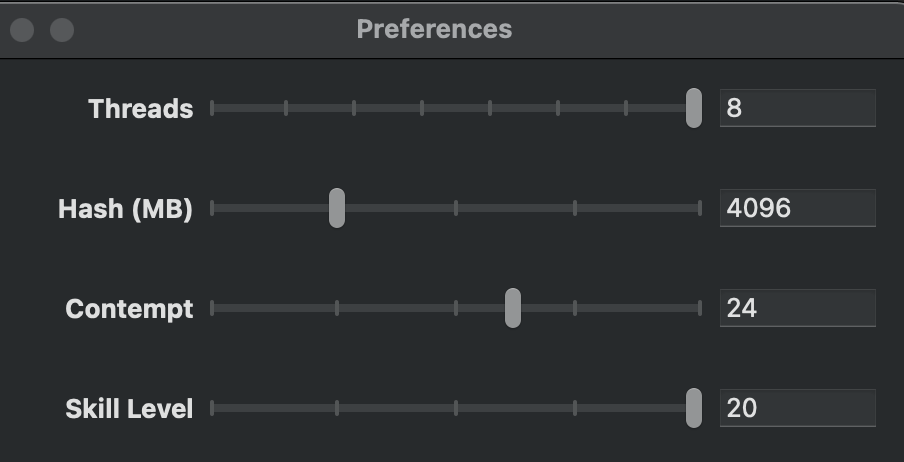This screenshot has height=462, width=904.
Task: Click the Threads label text
Action: (140, 109)
